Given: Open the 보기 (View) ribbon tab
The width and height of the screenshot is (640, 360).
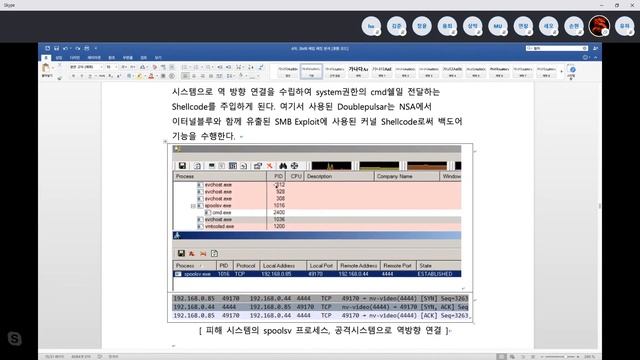Looking at the screenshot, I should 158,58.
